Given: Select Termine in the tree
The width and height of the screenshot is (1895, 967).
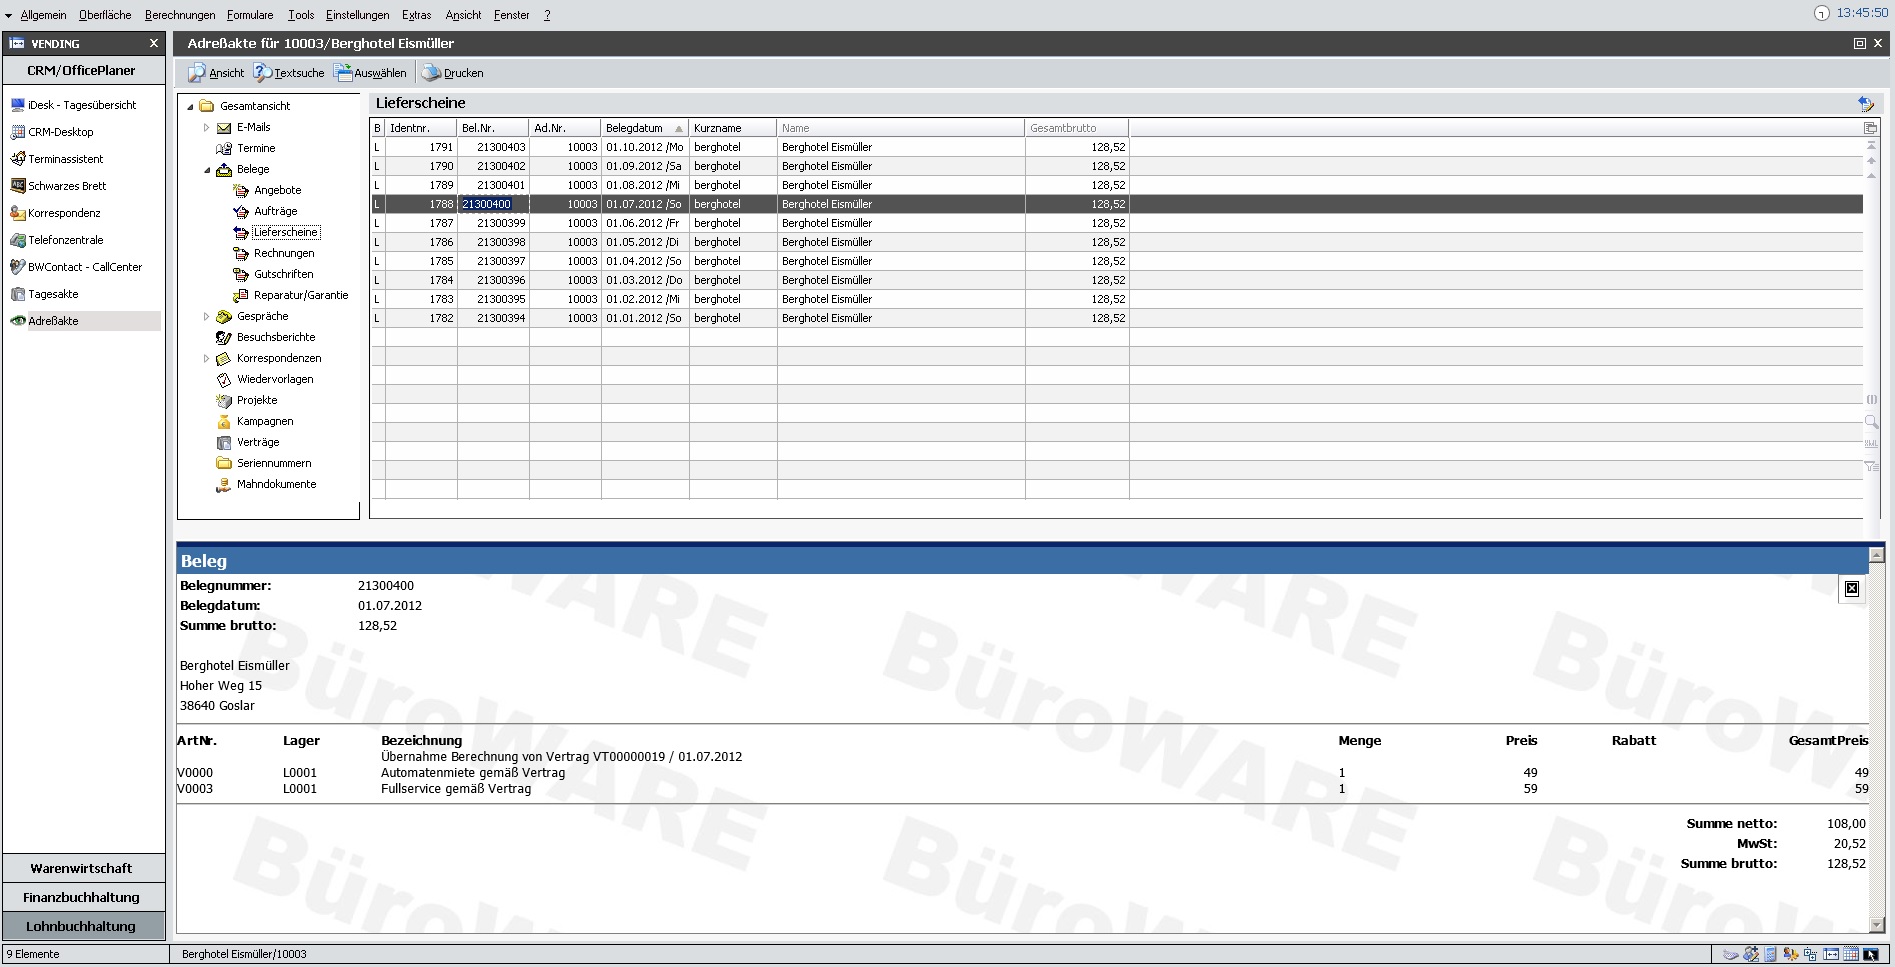Looking at the screenshot, I should [256, 148].
